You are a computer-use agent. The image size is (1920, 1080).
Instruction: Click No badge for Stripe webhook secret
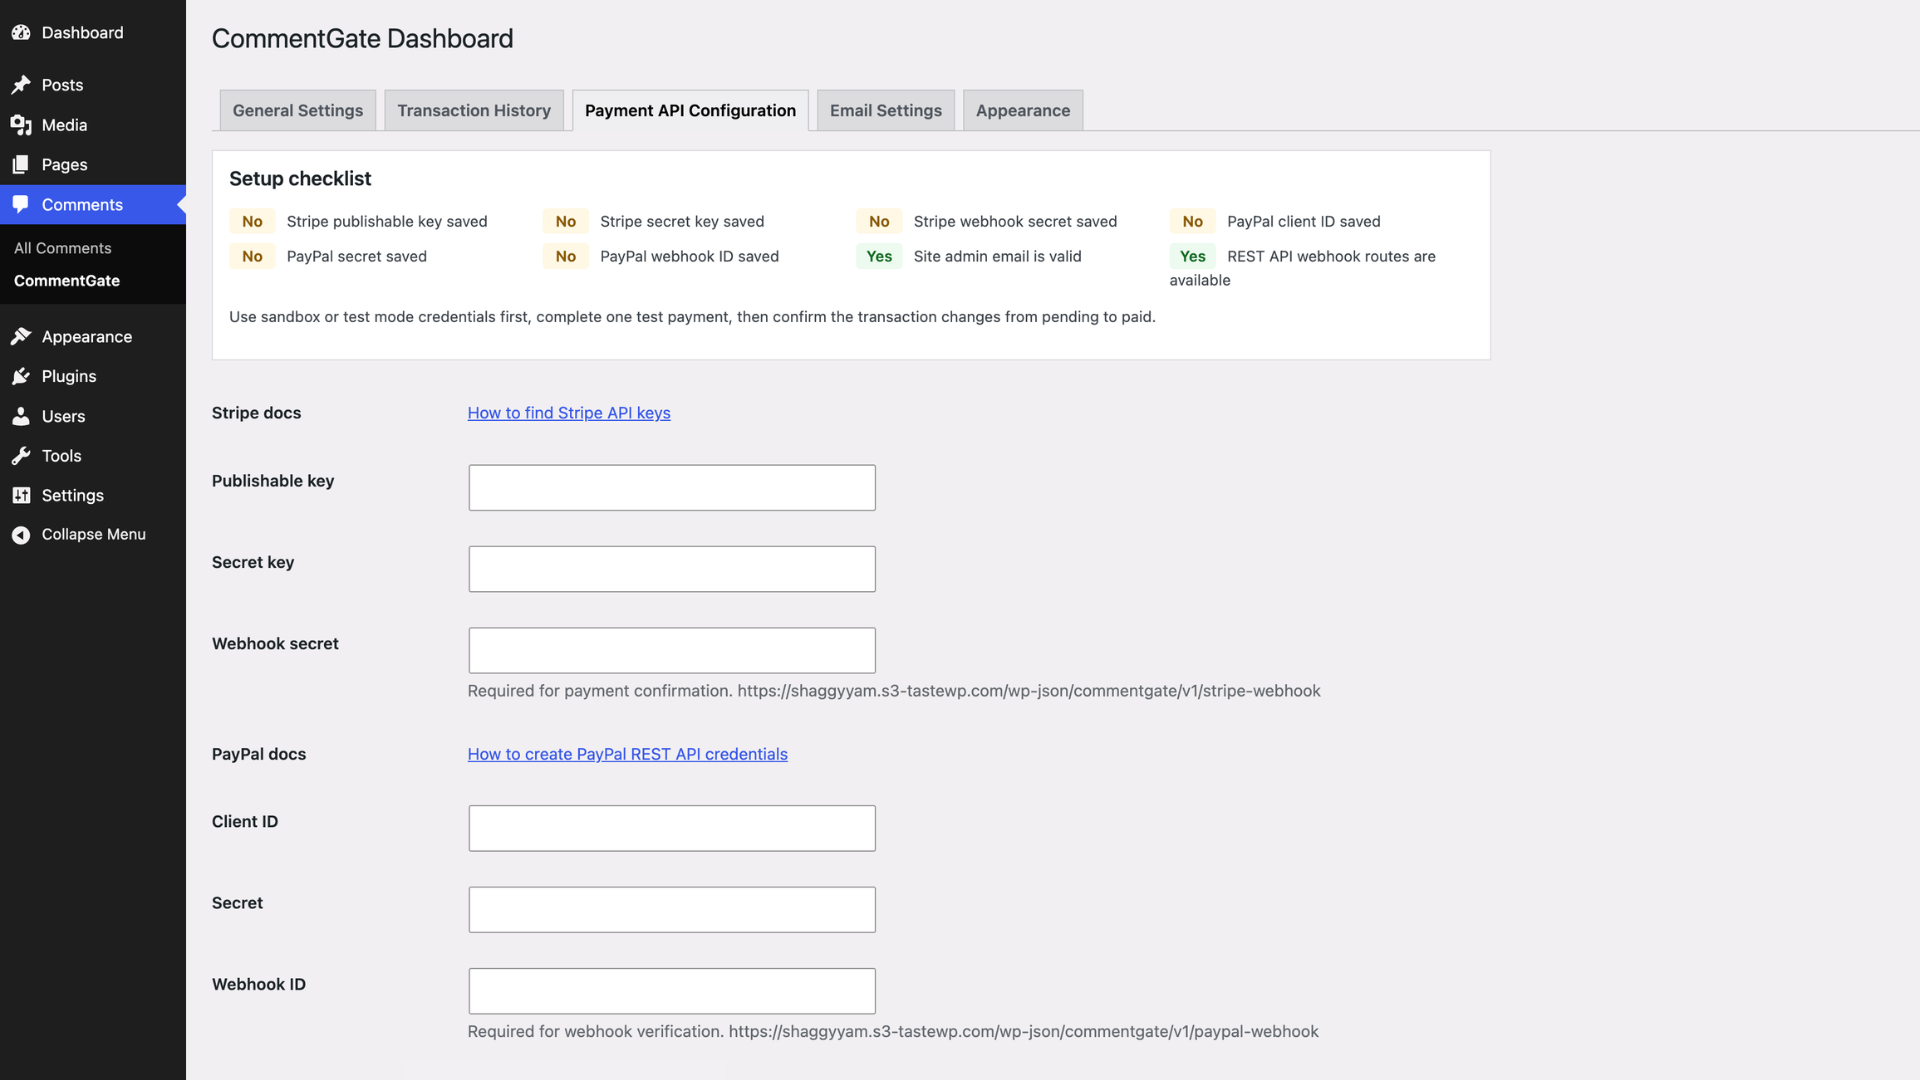point(879,222)
